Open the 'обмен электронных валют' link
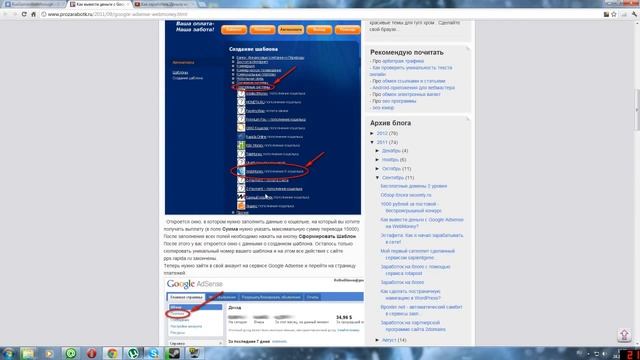640x360 pixels. [x=411, y=94]
